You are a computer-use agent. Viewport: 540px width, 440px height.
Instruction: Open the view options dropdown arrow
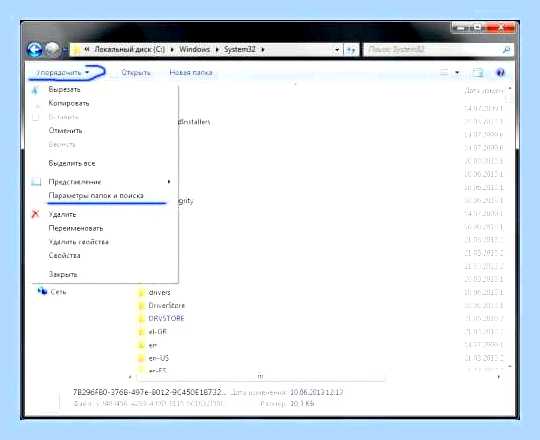tap(457, 72)
